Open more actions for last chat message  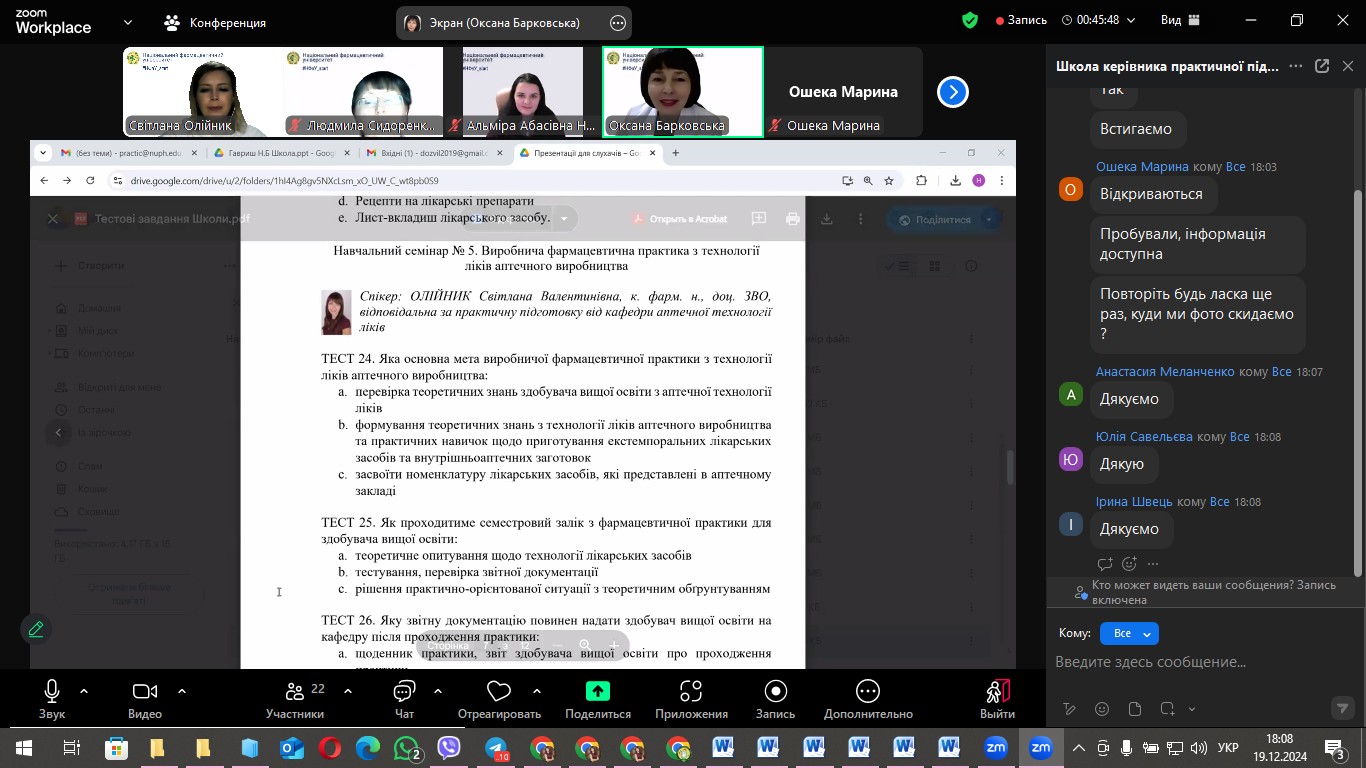tap(1153, 564)
